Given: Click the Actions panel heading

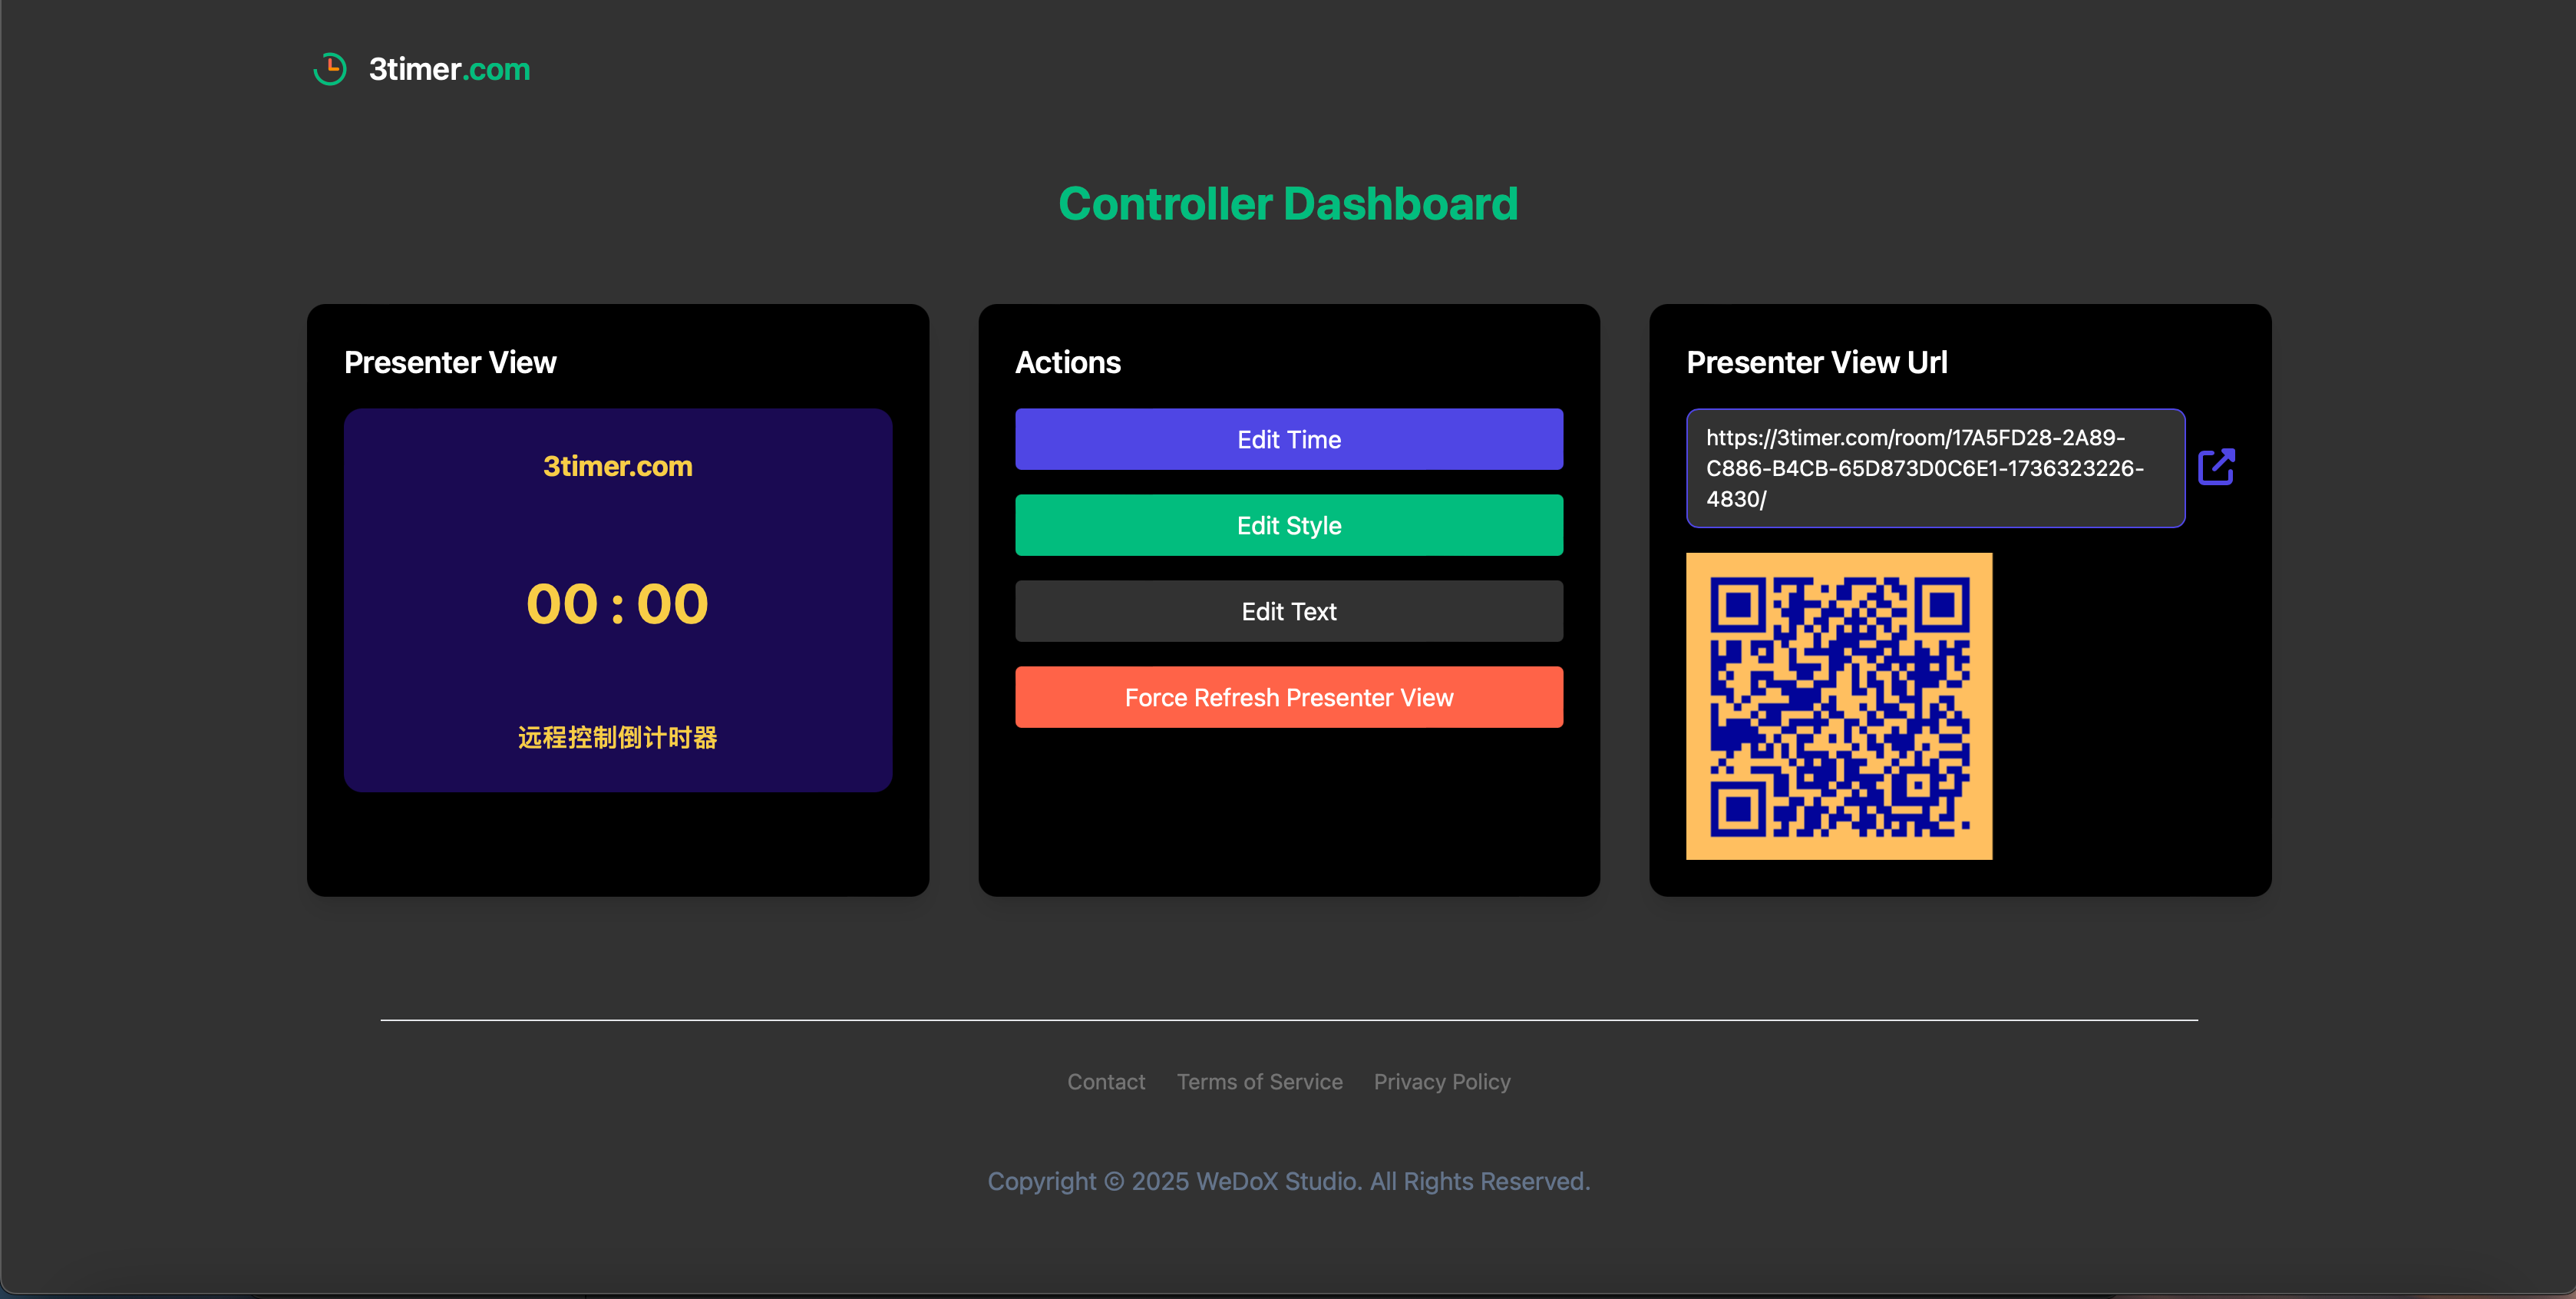Looking at the screenshot, I should tap(1068, 362).
